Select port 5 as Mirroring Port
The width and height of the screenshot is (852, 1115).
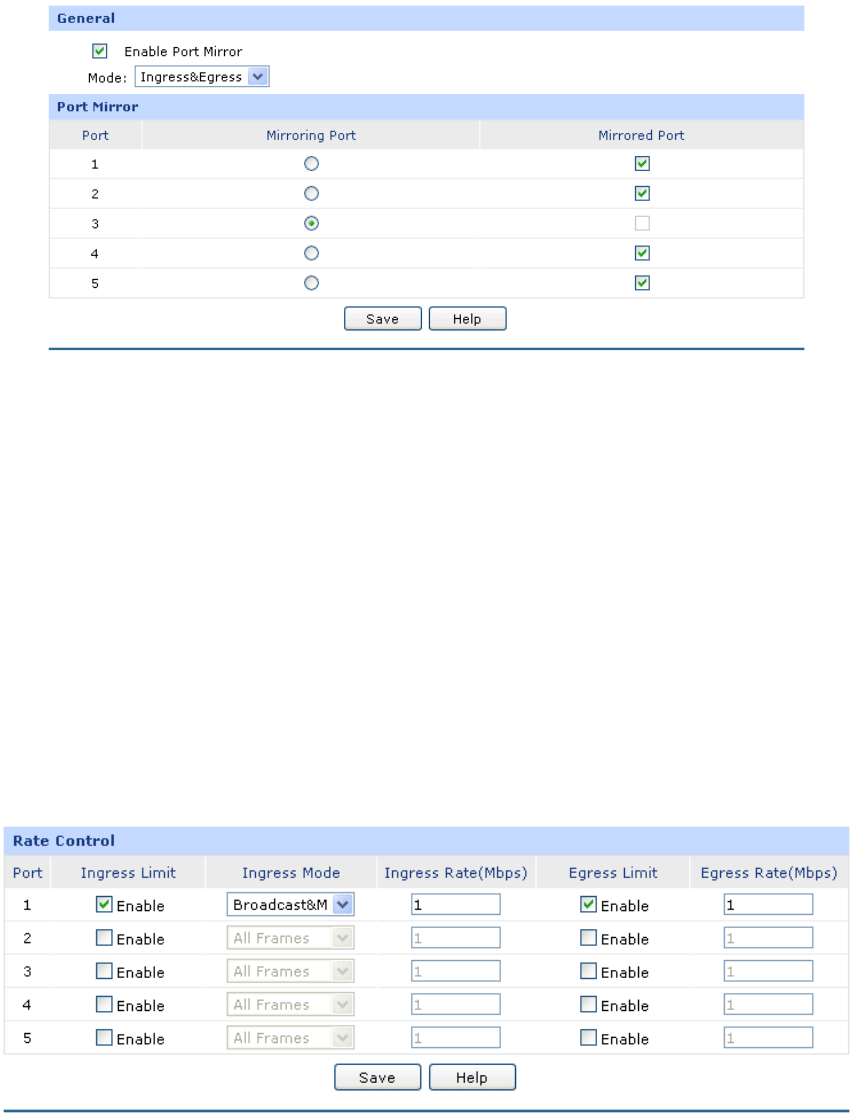click(311, 283)
